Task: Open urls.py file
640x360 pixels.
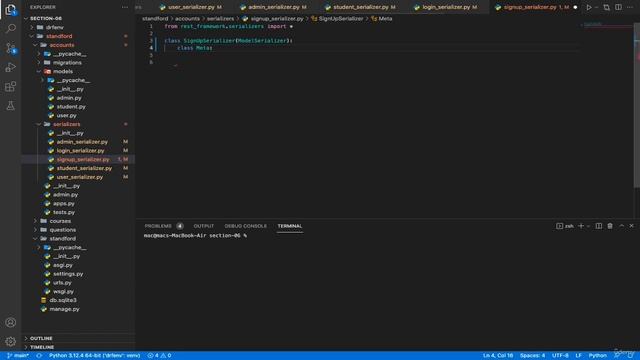Action: pos(78,282)
